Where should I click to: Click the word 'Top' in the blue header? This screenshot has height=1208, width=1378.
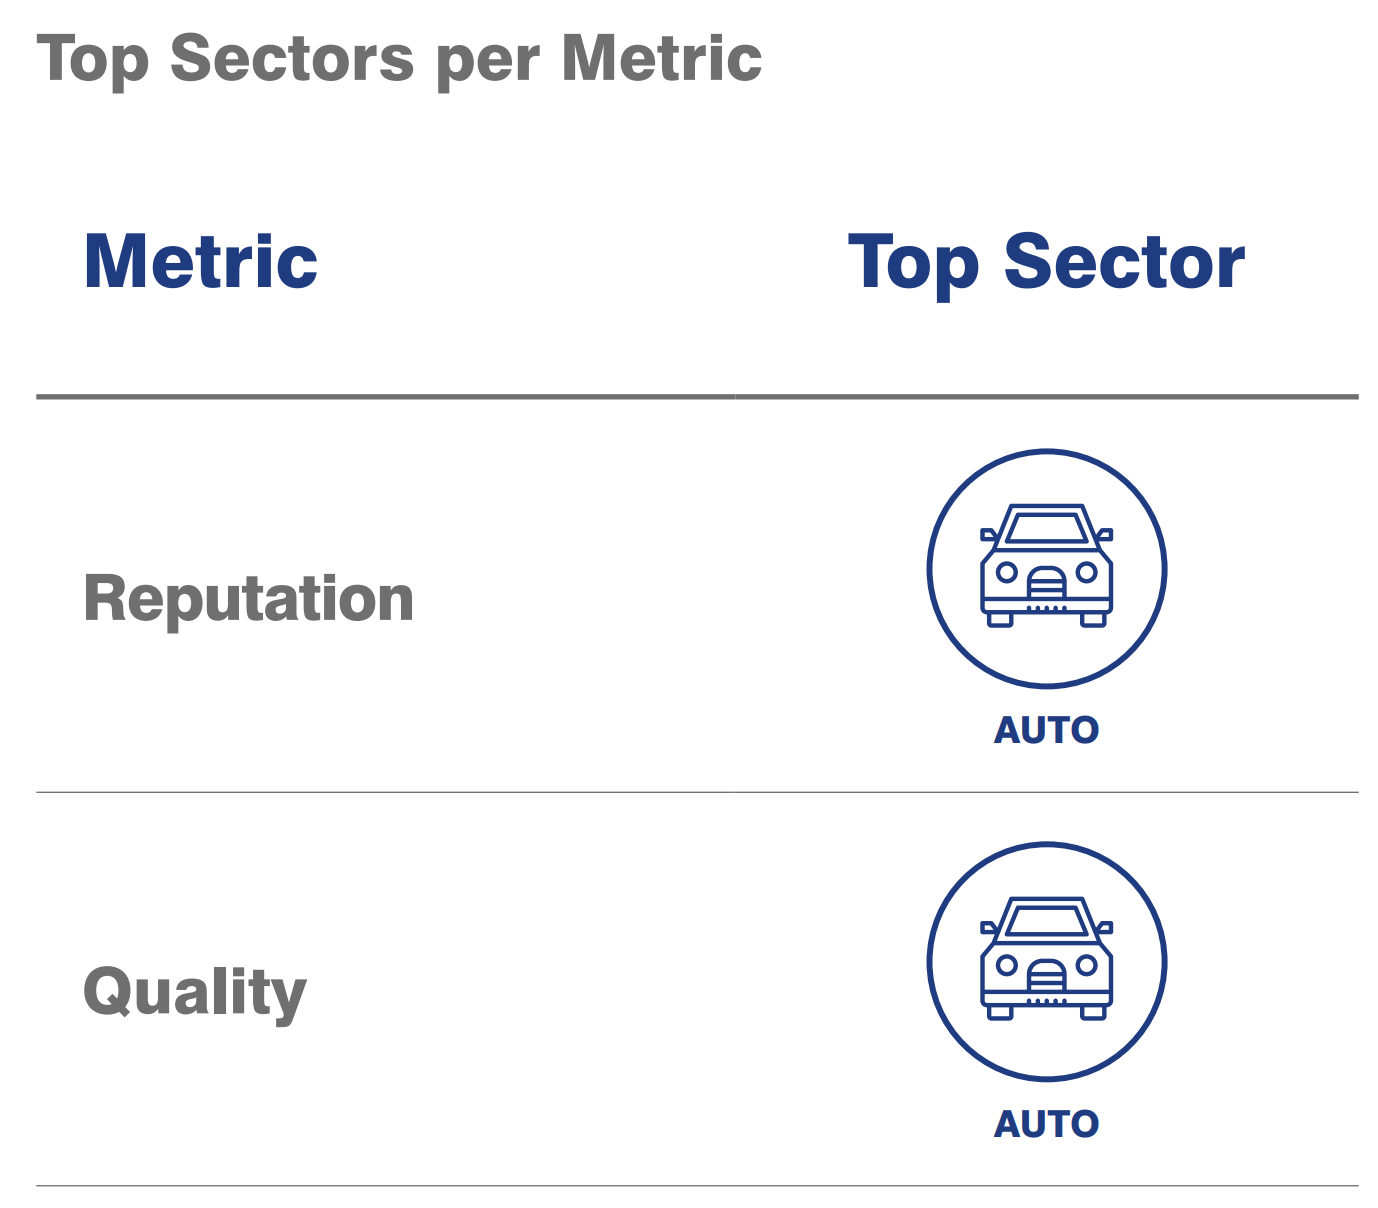click(912, 264)
